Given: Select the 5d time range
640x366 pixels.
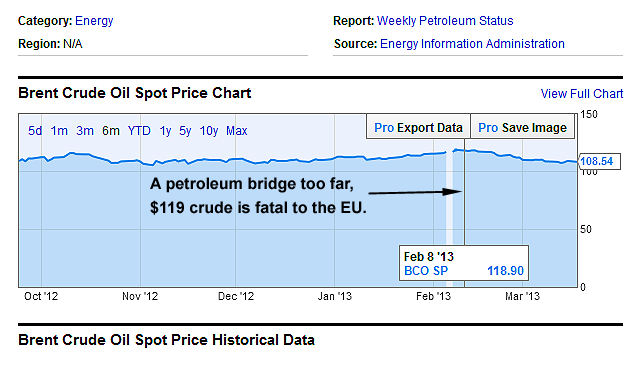Looking at the screenshot, I should pyautogui.click(x=35, y=131).
